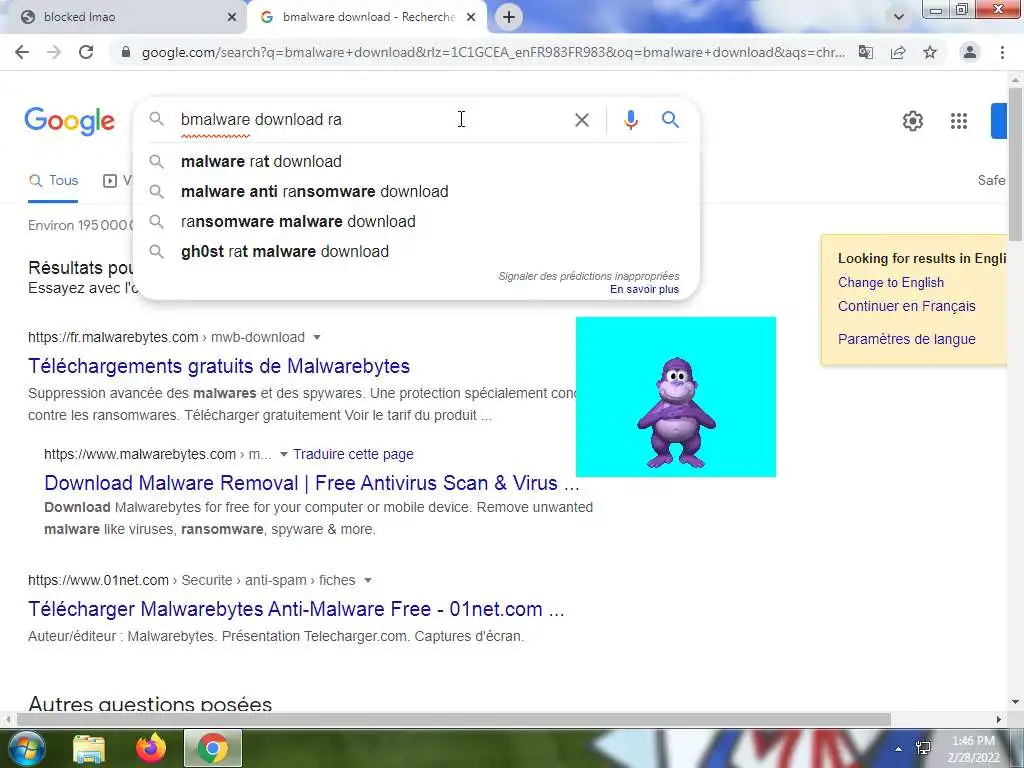Click the browser forward arrow

click(x=54, y=52)
